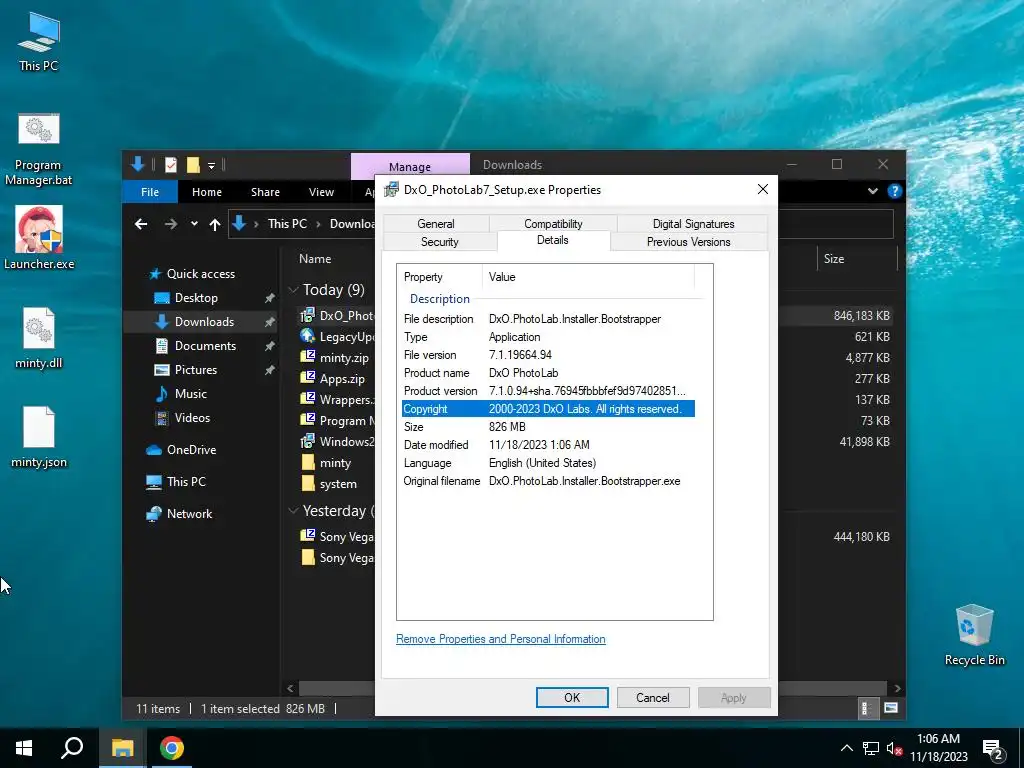Open the Digital Signatures tab
The width and height of the screenshot is (1024, 768).
click(x=694, y=223)
